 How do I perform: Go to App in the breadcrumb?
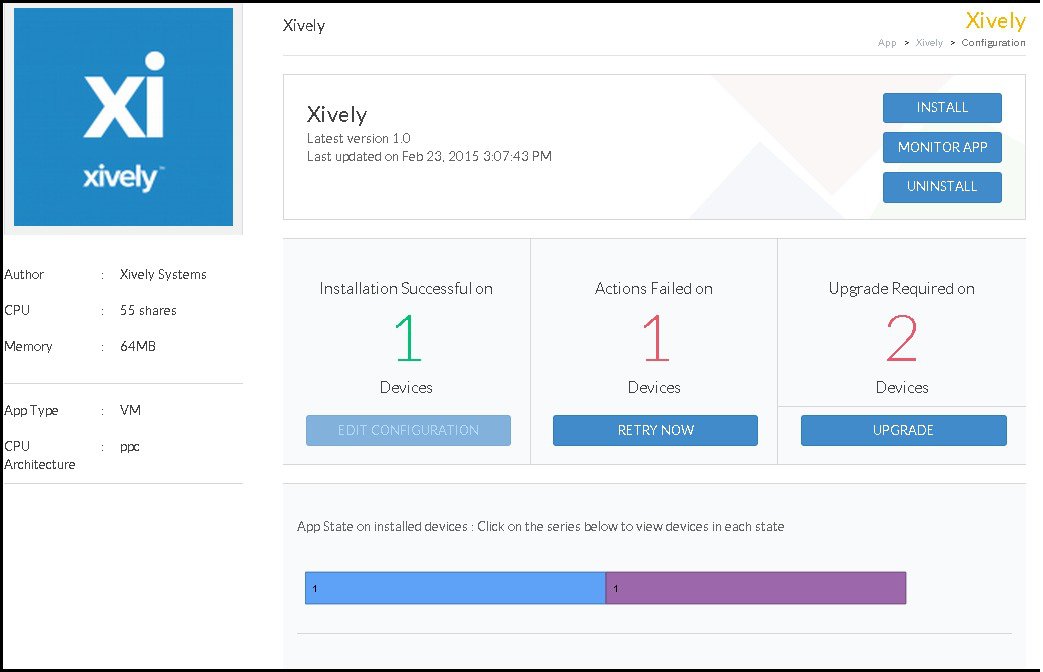coord(887,43)
